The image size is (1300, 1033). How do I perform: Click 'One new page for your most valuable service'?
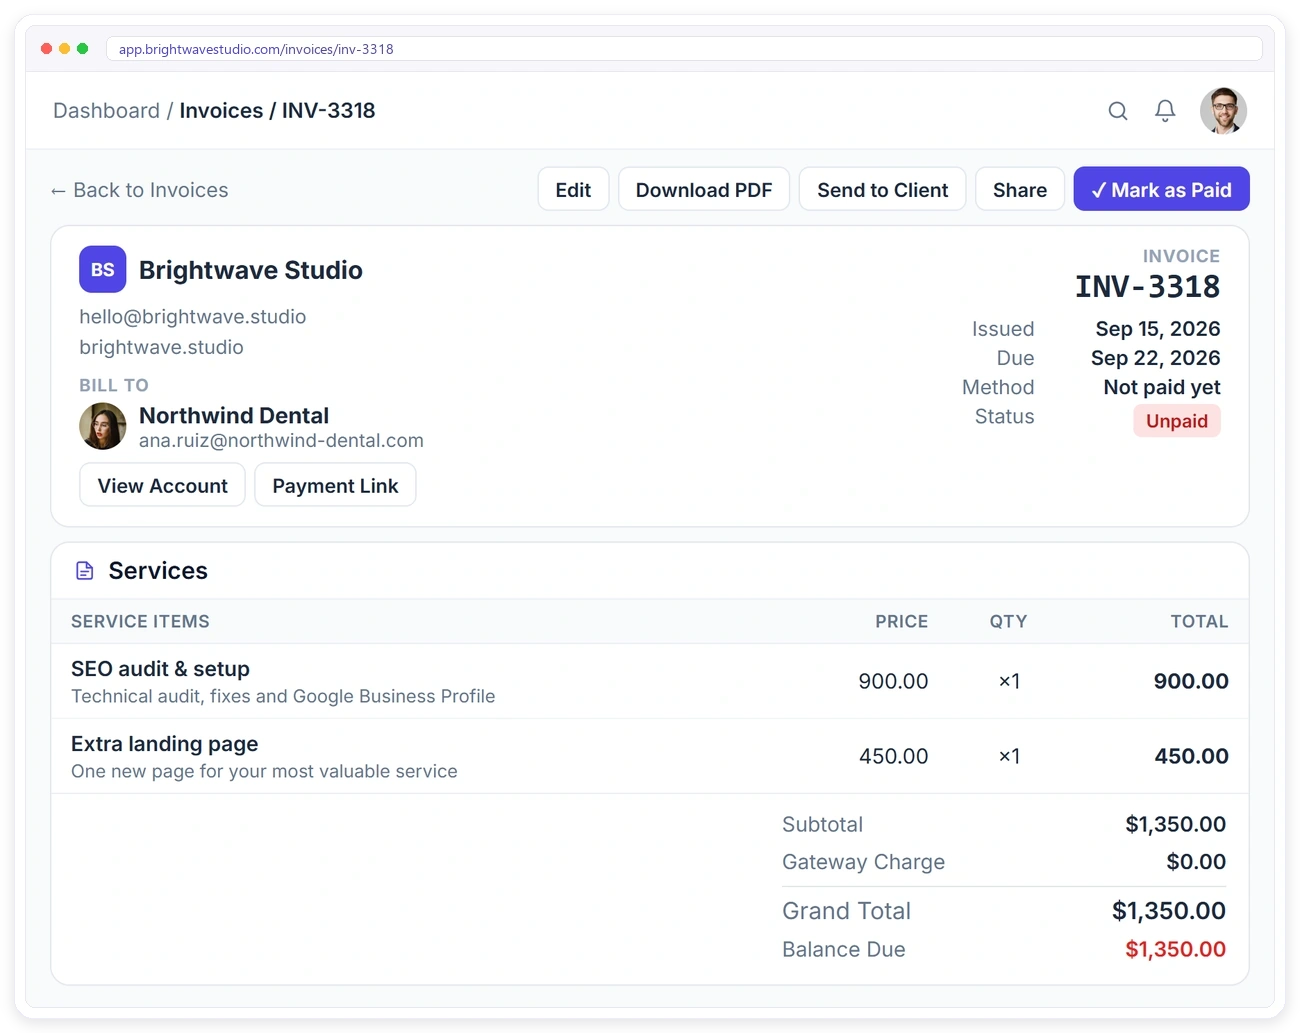pos(264,771)
